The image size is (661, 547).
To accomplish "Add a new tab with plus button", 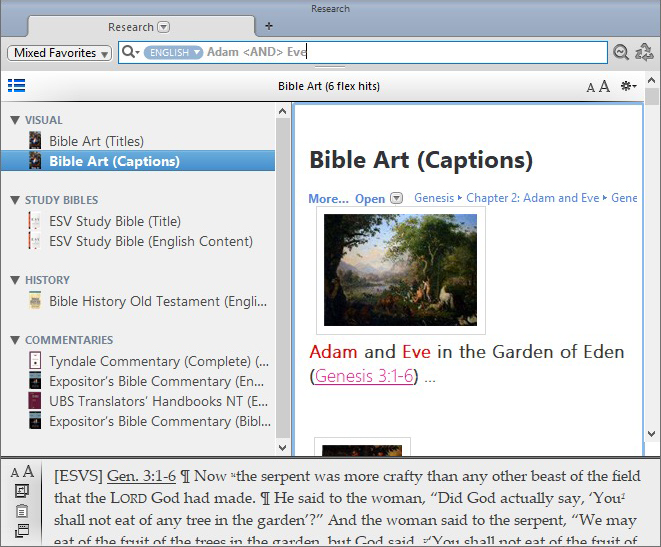I will coord(269,26).
